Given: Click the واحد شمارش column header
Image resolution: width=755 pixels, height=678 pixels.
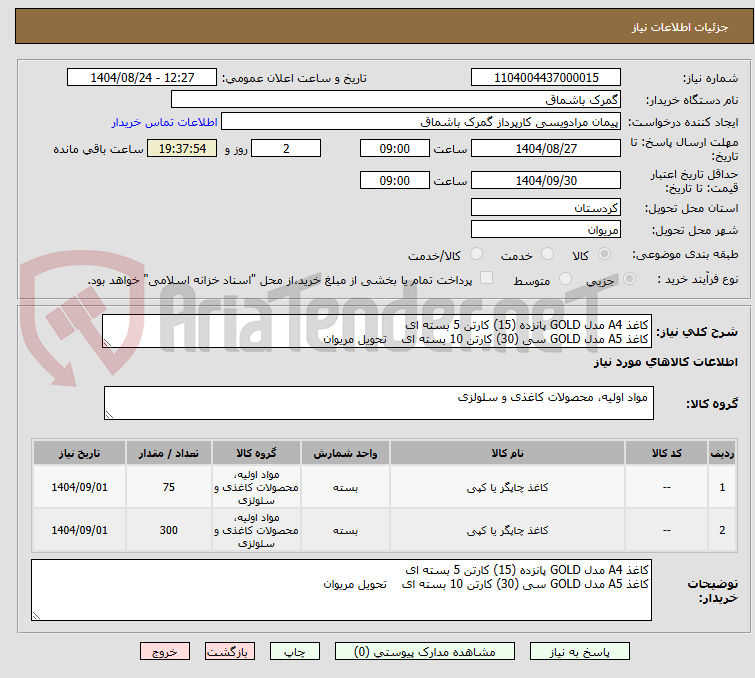Looking at the screenshot, I should 345,453.
